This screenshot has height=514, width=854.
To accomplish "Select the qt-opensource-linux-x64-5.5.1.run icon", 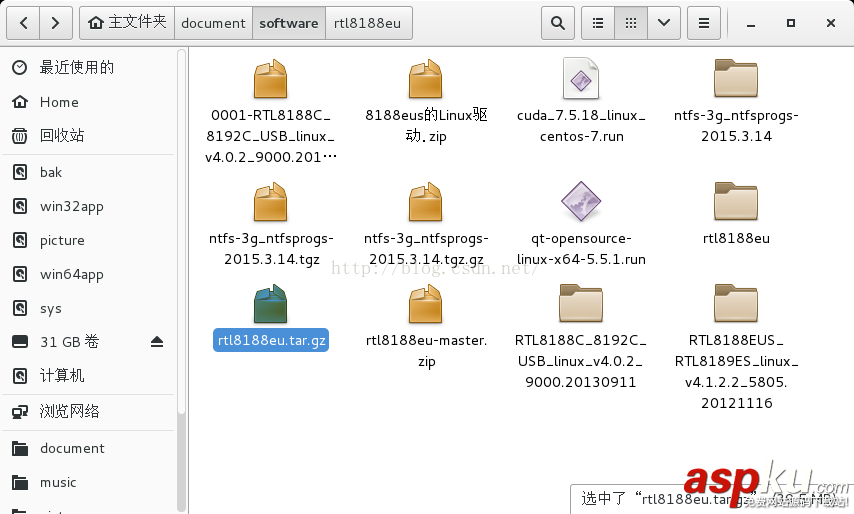I will (581, 201).
